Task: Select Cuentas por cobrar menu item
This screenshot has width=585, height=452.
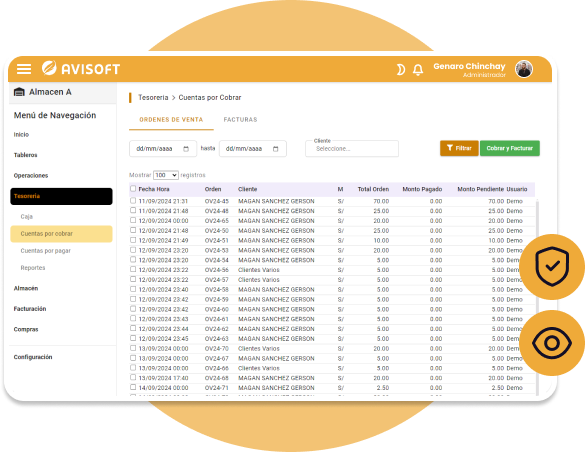Action: coord(61,234)
